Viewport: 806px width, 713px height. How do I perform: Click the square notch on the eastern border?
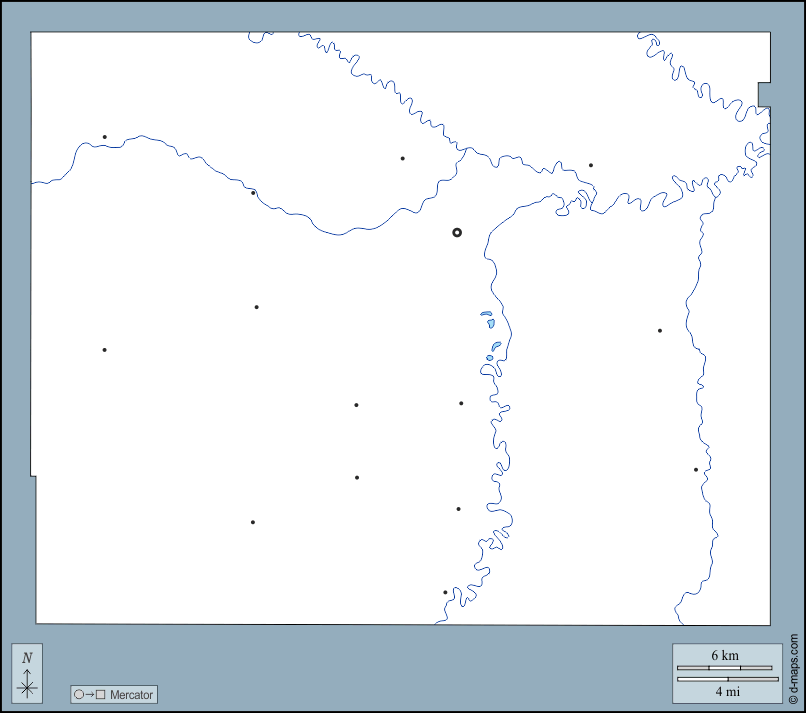(x=764, y=94)
